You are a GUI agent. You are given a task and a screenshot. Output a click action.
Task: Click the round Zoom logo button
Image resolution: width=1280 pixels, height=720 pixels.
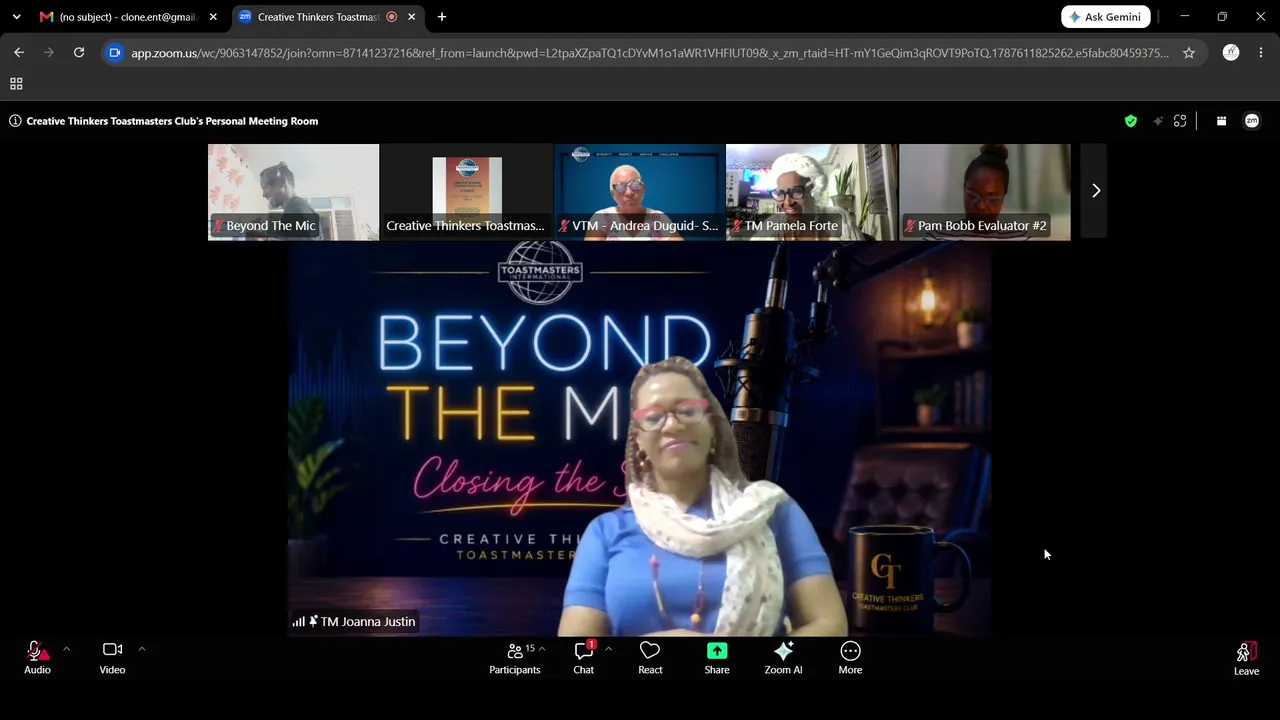pos(1252,121)
